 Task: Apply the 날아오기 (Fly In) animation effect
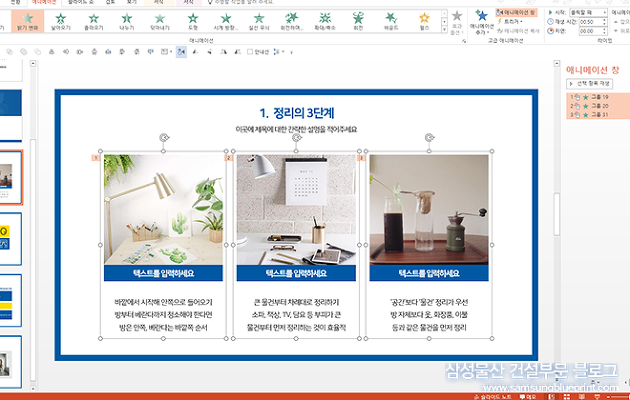coord(60,21)
